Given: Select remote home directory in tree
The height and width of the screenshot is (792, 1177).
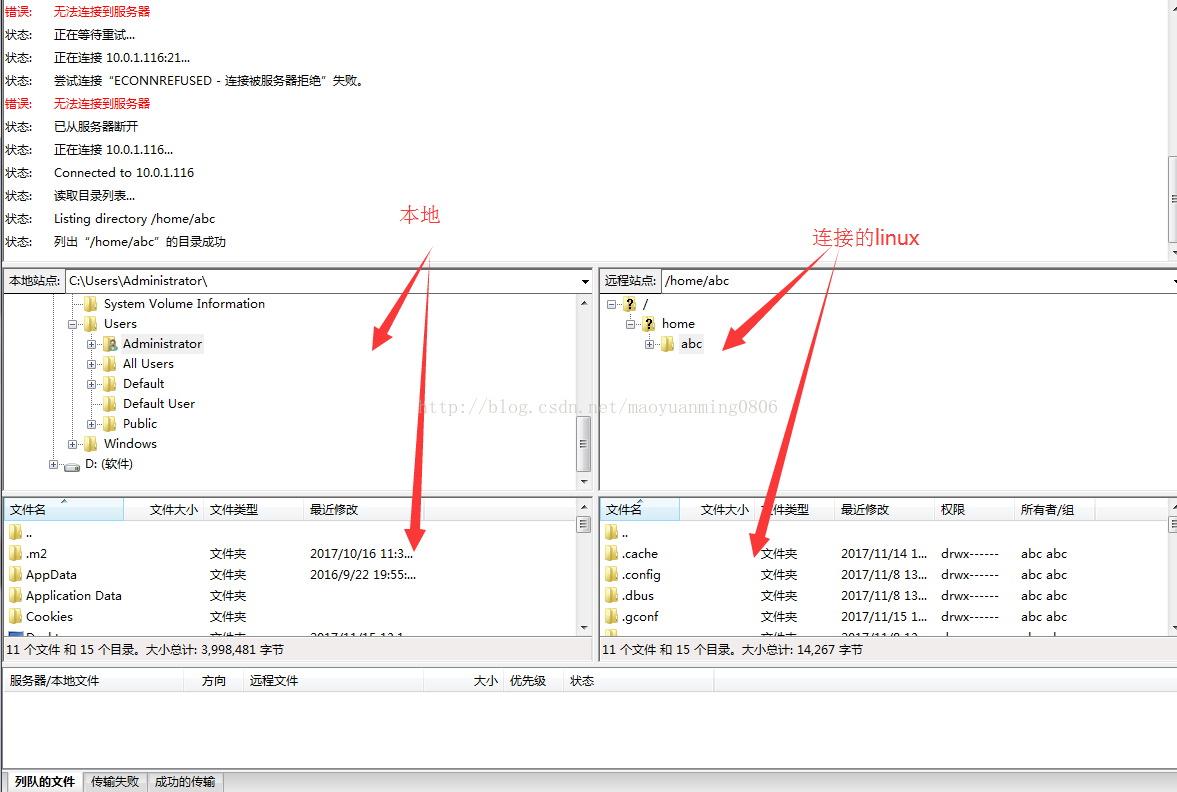Looking at the screenshot, I should click(678, 324).
